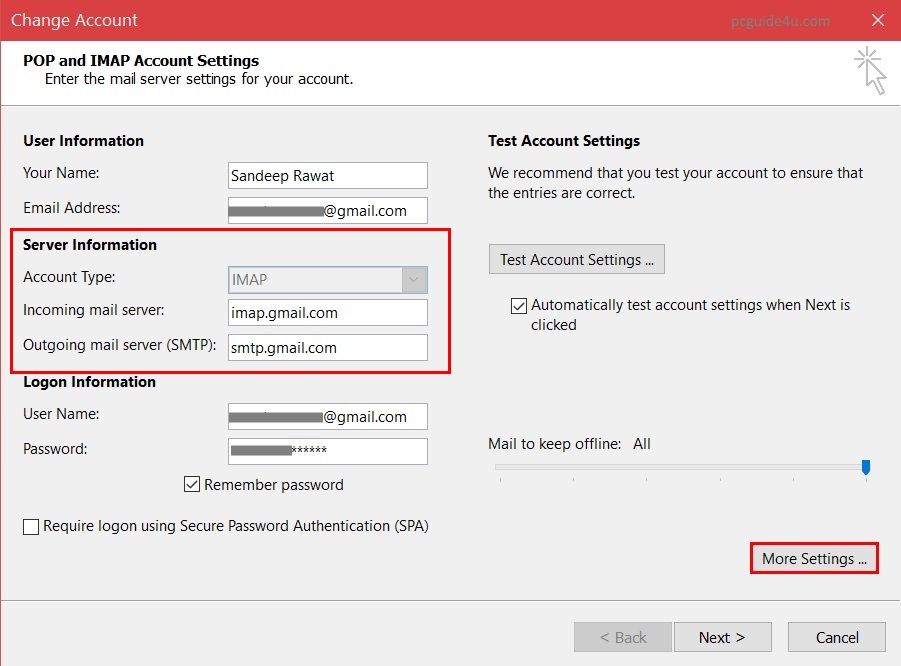Click the disabled Back button
This screenshot has width=901, height=666.
point(623,638)
